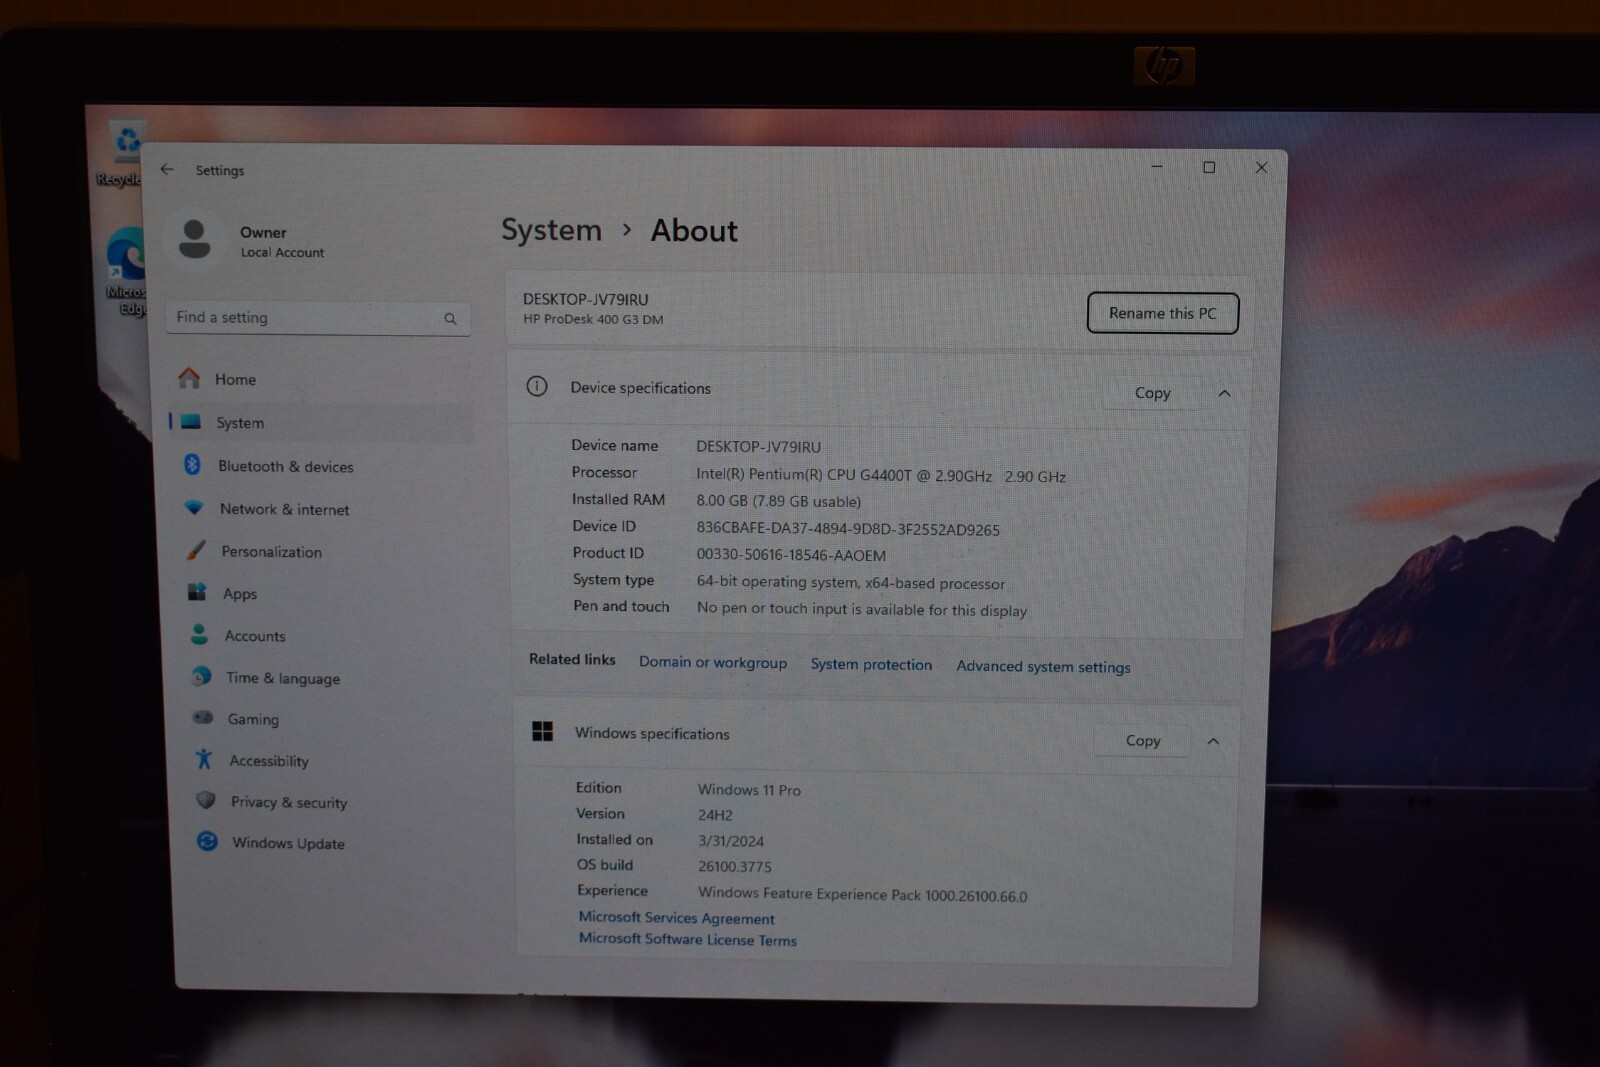Click the Device specifications info icon

537,386
